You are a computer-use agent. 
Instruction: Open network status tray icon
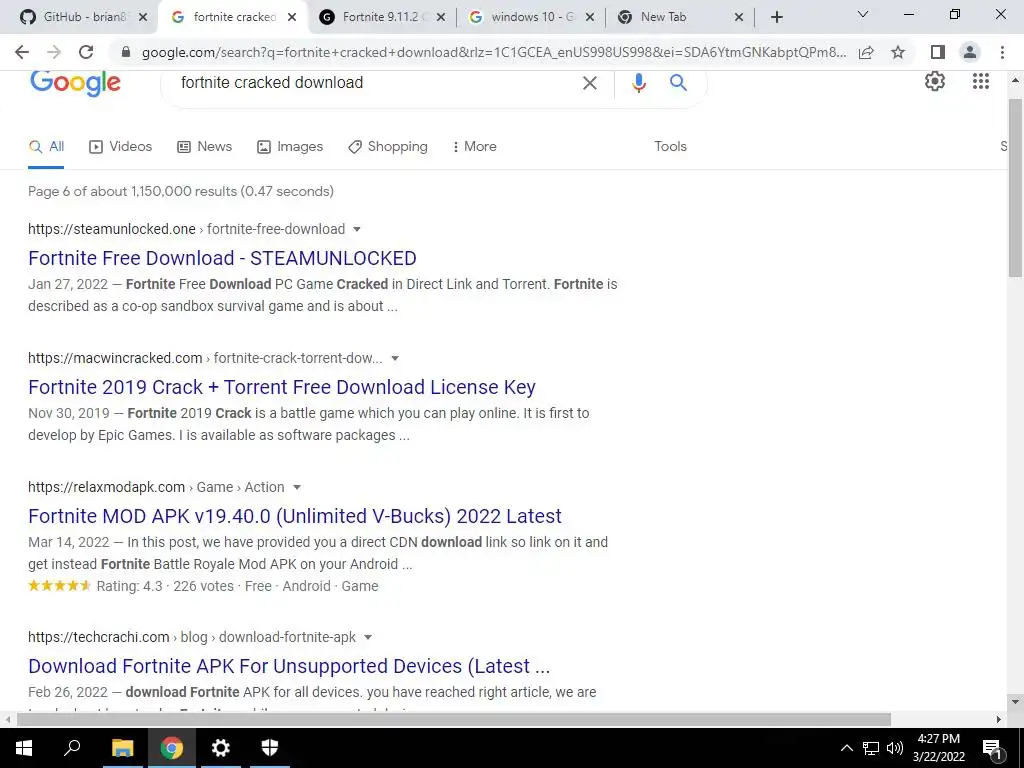(x=871, y=748)
